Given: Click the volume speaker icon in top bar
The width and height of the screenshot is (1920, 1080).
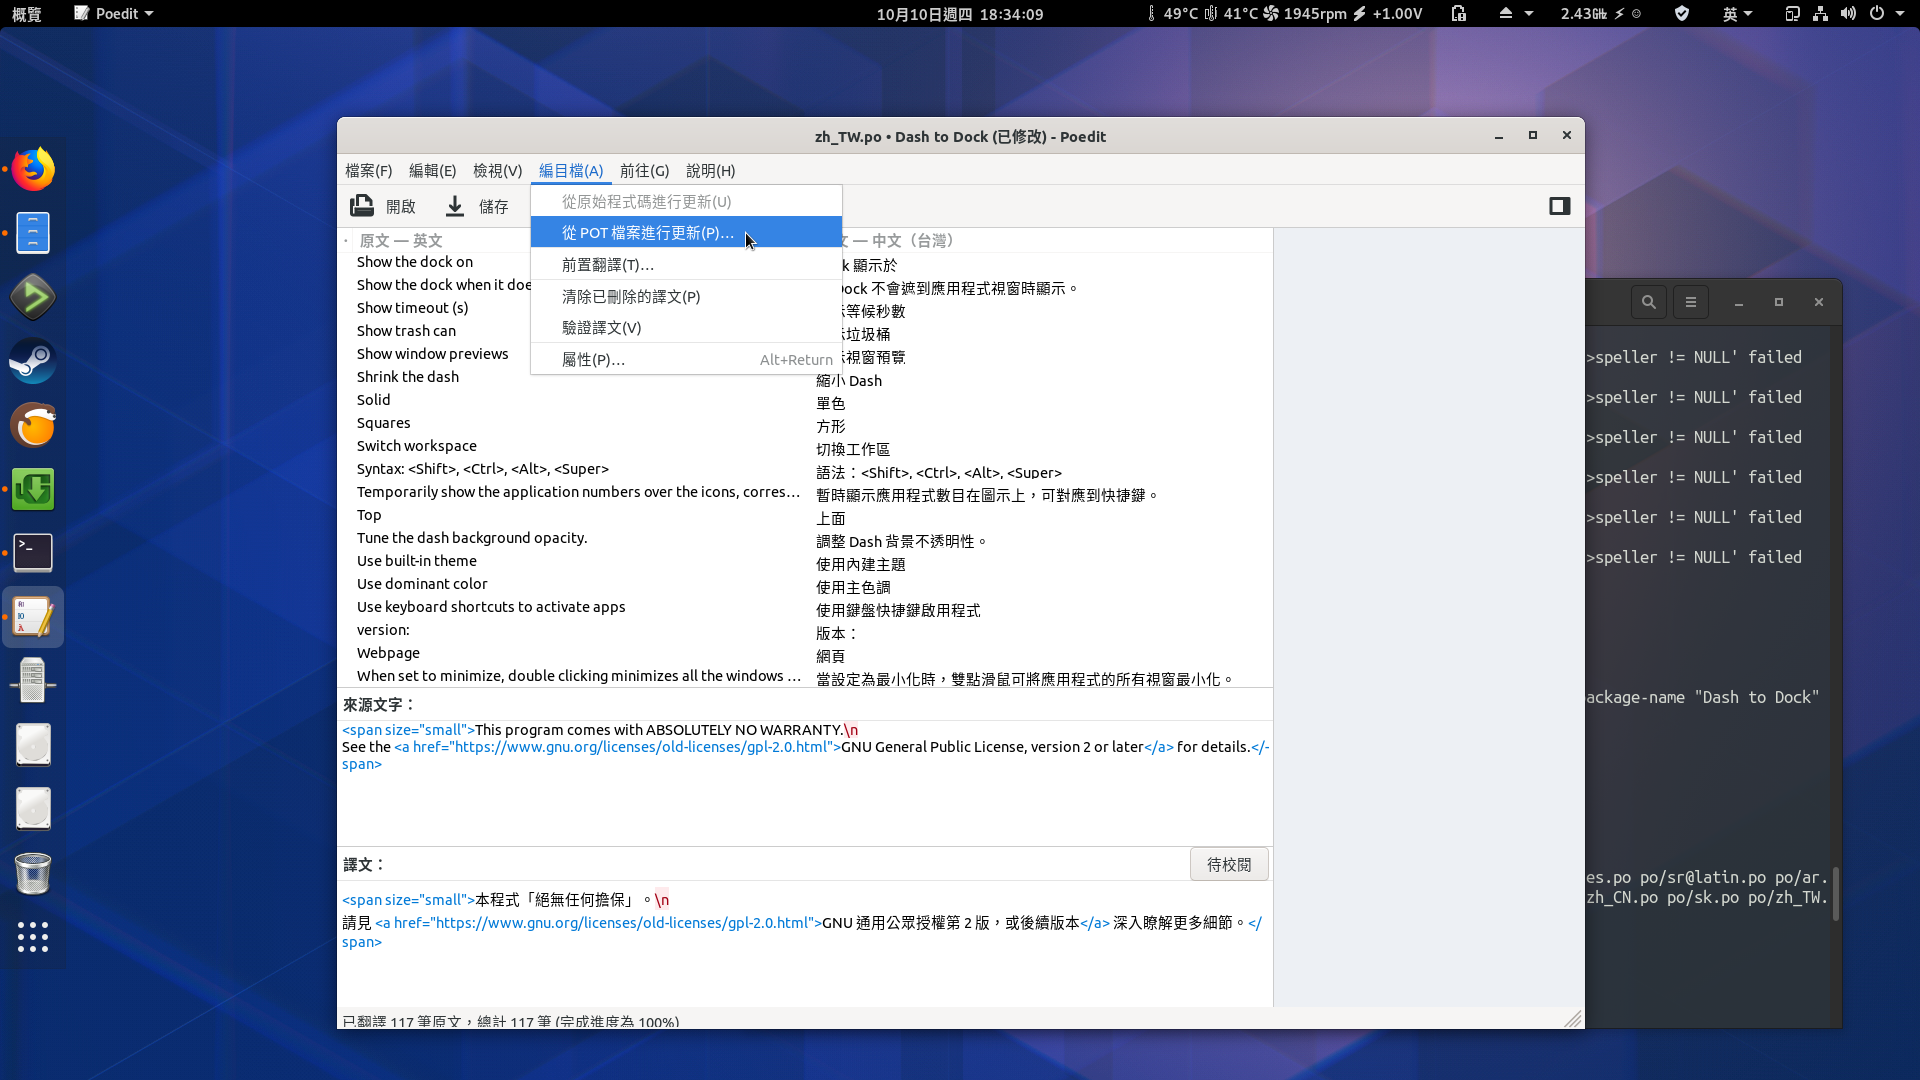Looking at the screenshot, I should click(1848, 14).
